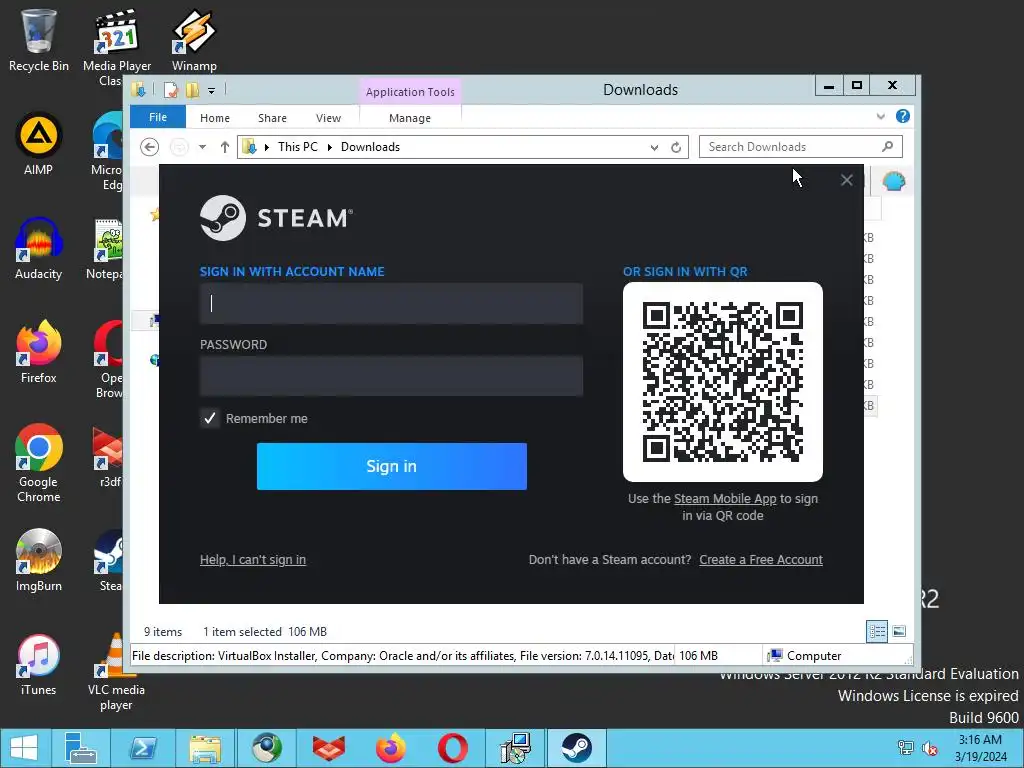This screenshot has height=768, width=1024.
Task: Click the Windows Start button
Action: 24,748
